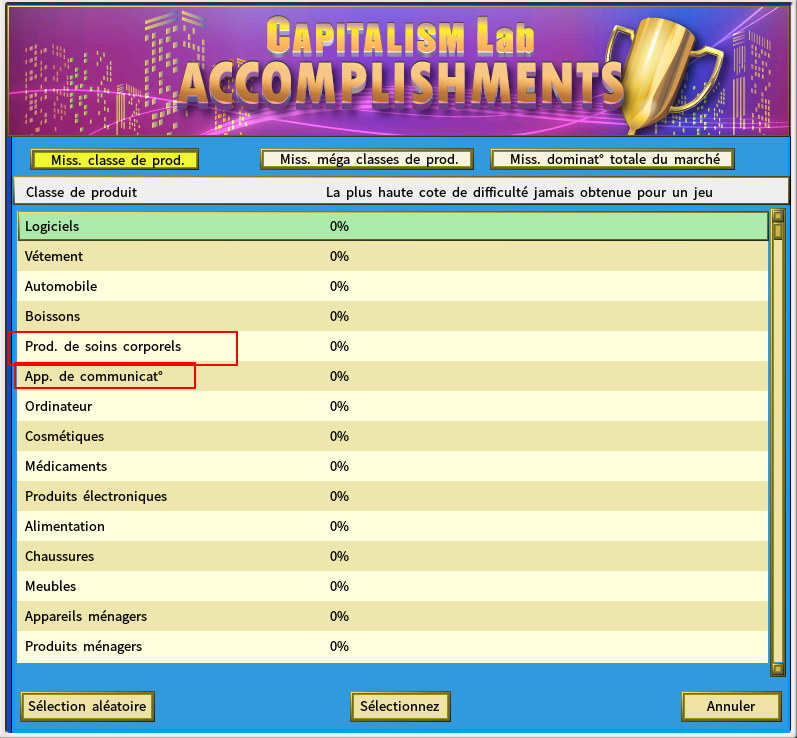
Task: Pick the Meubles row
Action: pos(392,586)
